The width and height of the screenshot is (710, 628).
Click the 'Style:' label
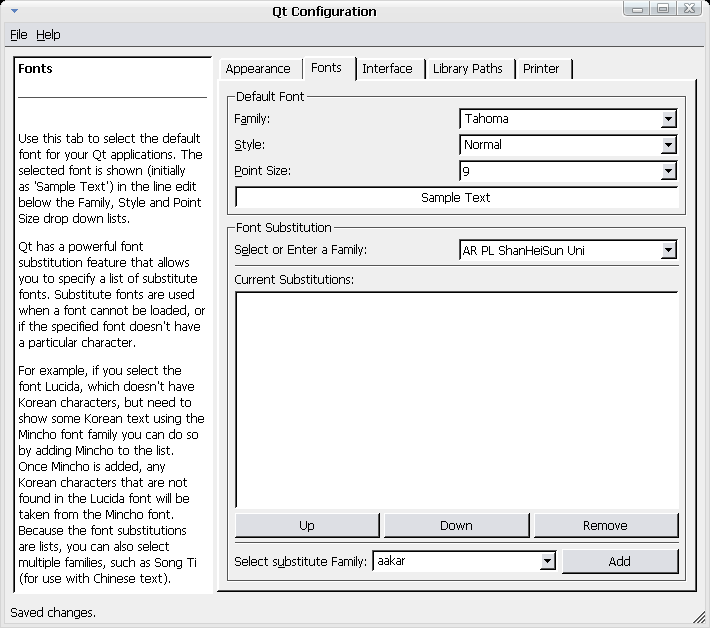click(x=249, y=145)
